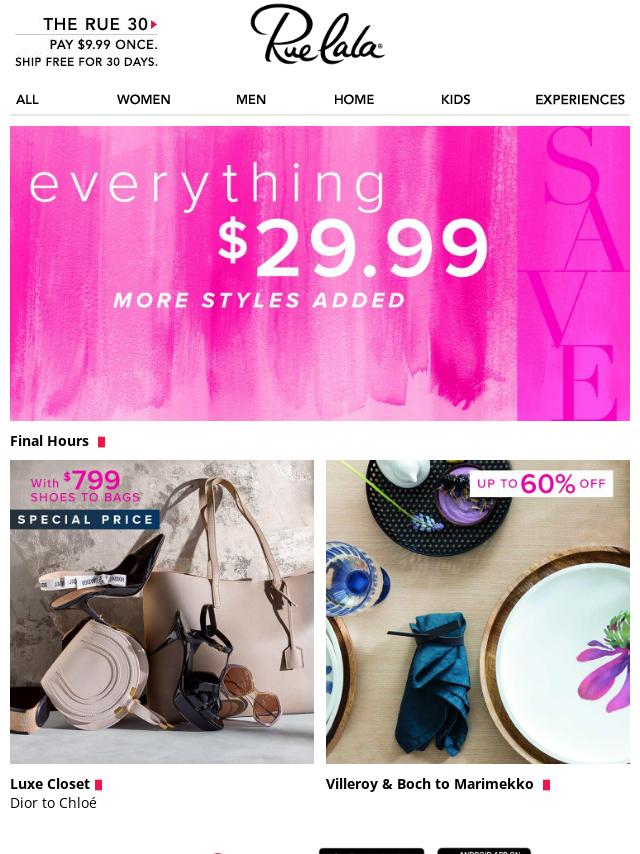Click the red marker next to Final Hours
Viewport: 640px width, 854px height.
click(x=101, y=442)
